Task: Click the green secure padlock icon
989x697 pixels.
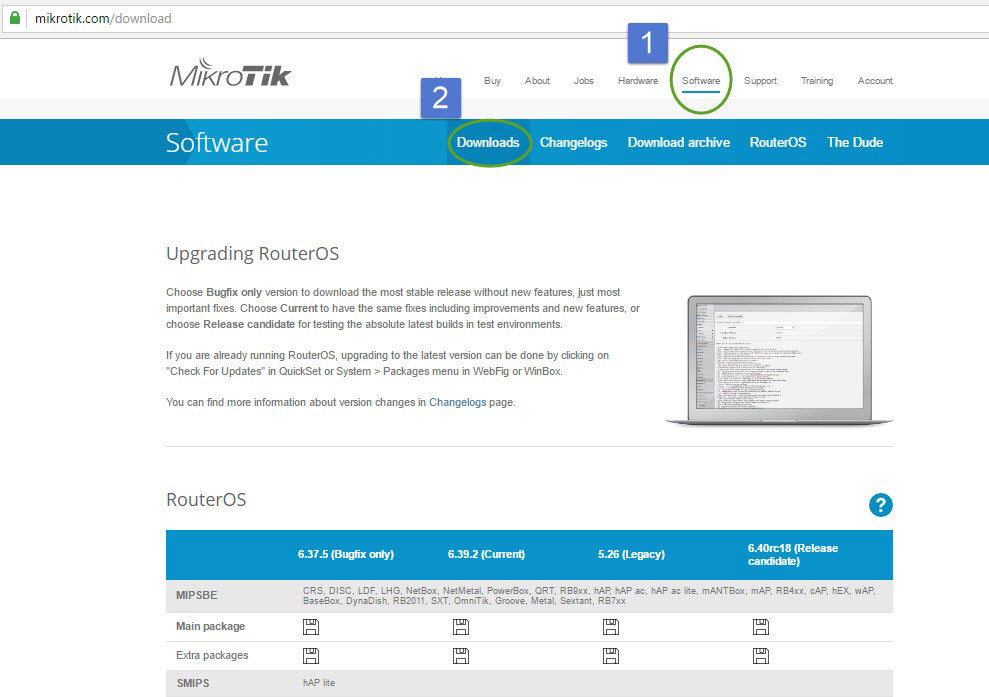Action: [x=15, y=18]
